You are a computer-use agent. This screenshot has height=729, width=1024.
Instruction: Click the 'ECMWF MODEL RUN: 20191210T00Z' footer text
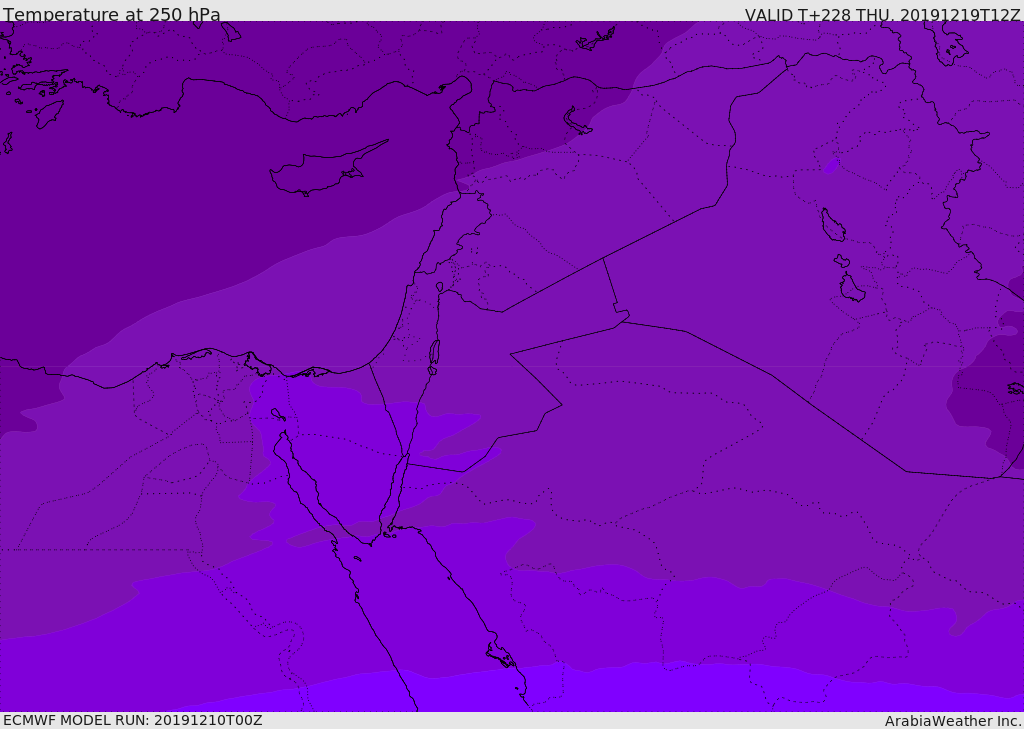[133, 720]
